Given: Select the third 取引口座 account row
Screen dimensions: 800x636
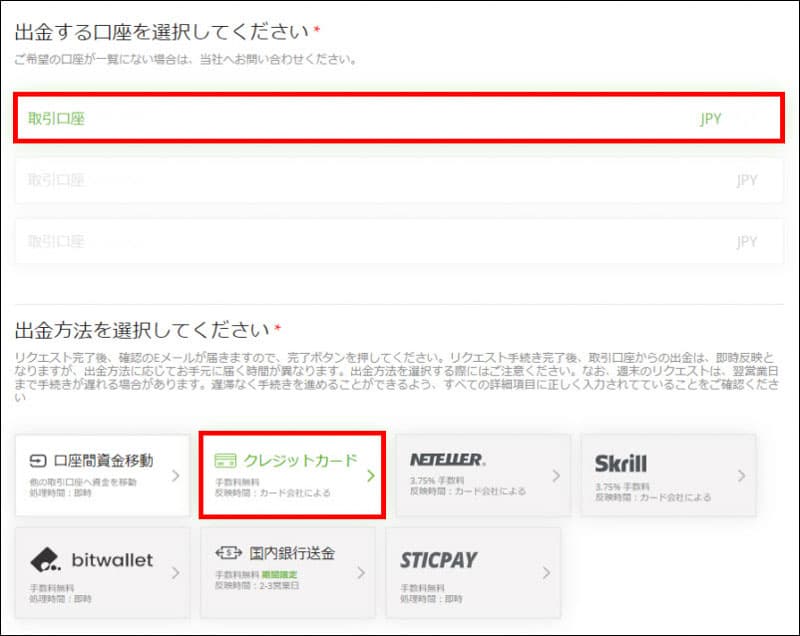Looking at the screenshot, I should click(x=399, y=242).
